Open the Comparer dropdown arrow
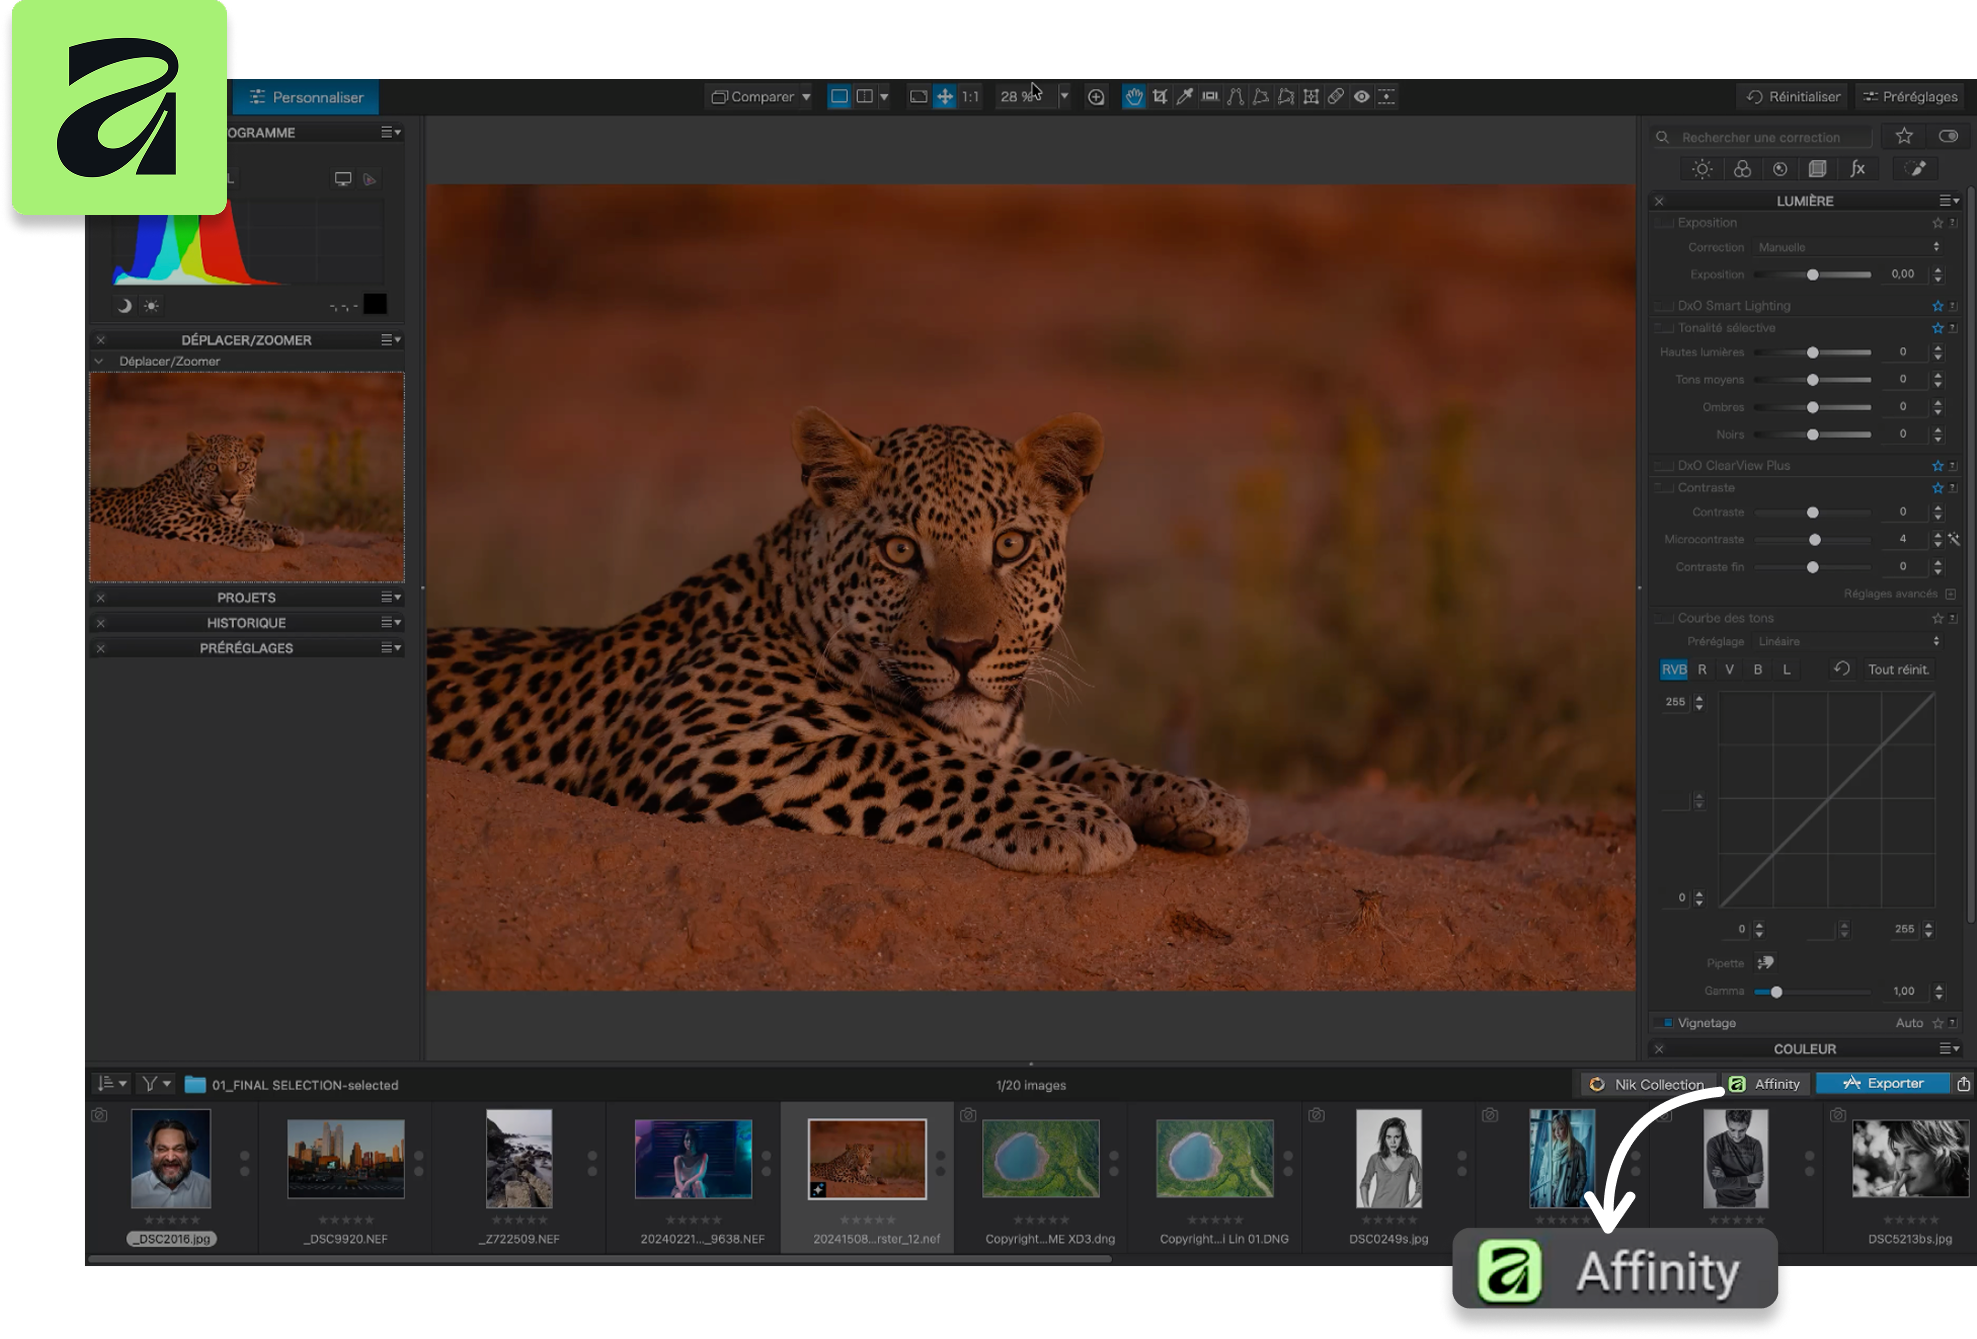The image size is (1977, 1339). (x=806, y=97)
